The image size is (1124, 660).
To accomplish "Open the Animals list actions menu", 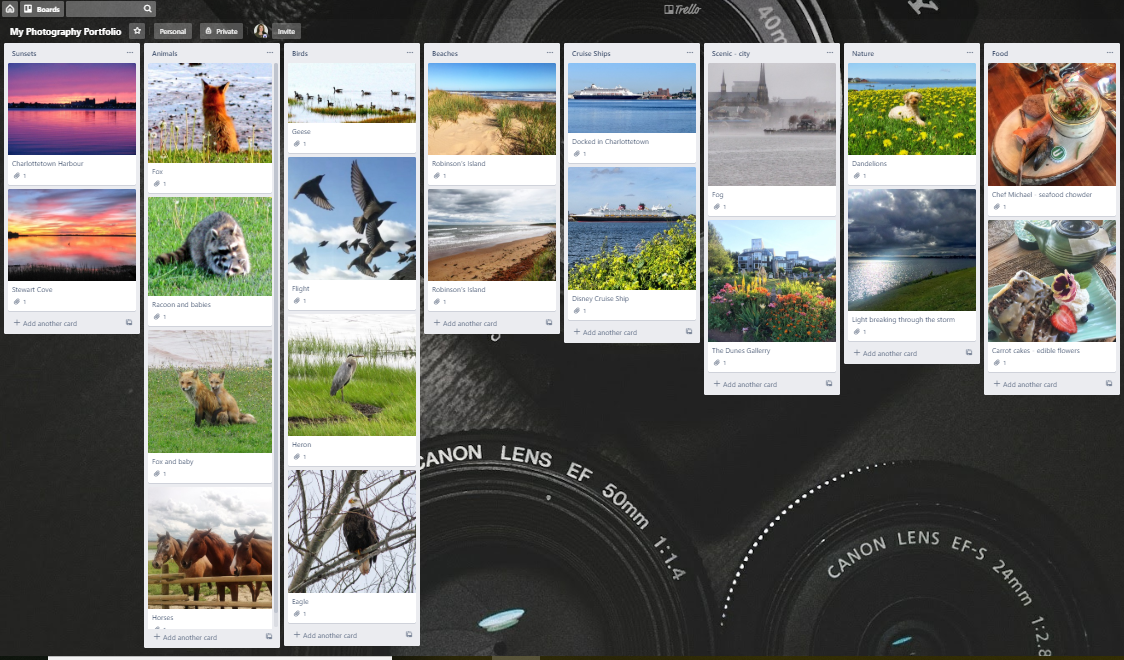I will pyautogui.click(x=270, y=53).
